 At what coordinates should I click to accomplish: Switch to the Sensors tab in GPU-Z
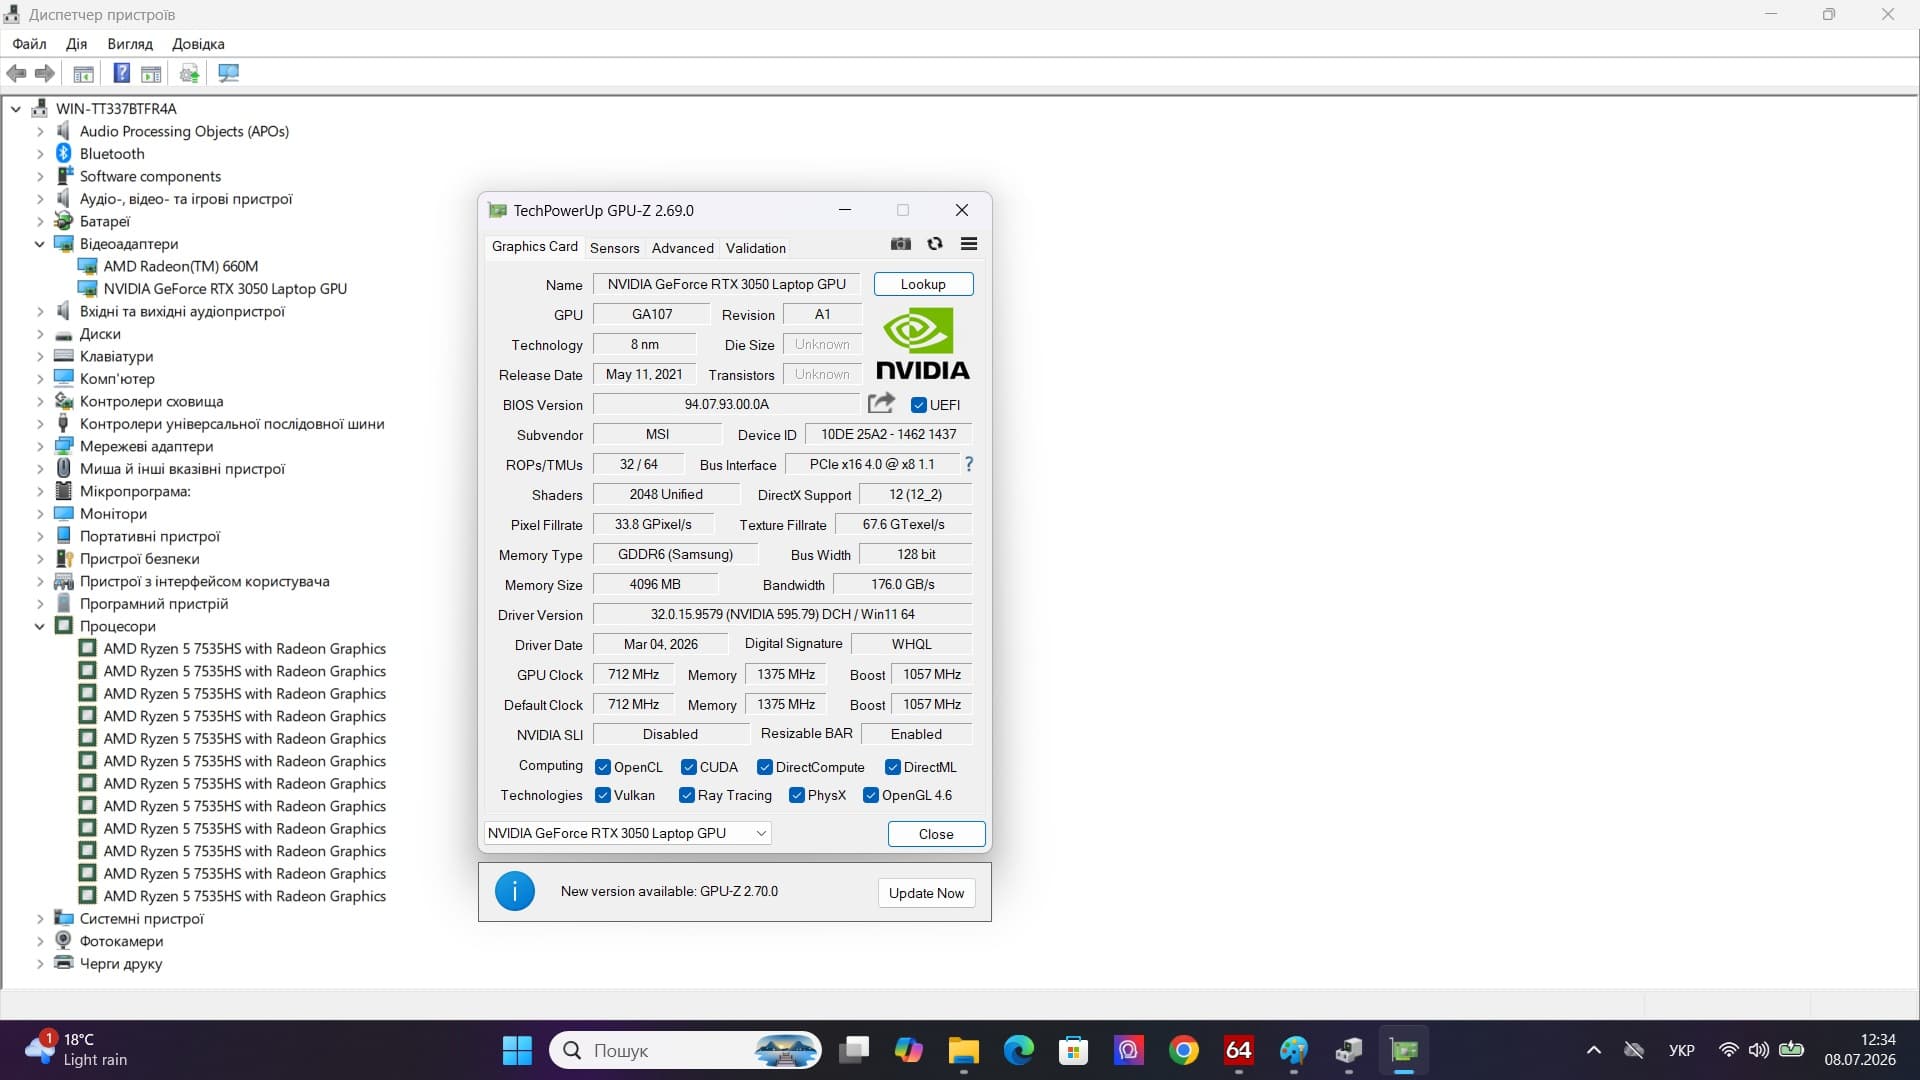pyautogui.click(x=614, y=248)
